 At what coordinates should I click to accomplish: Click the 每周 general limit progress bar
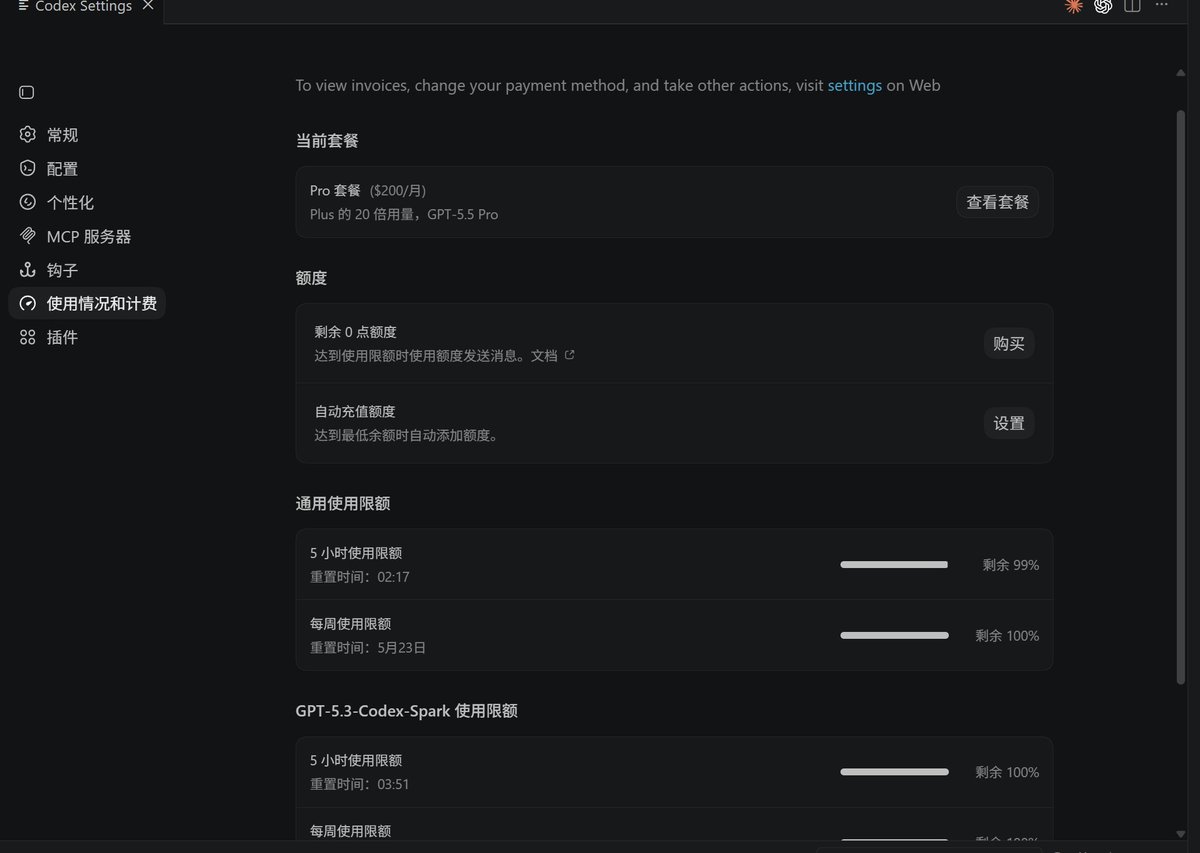pos(894,636)
